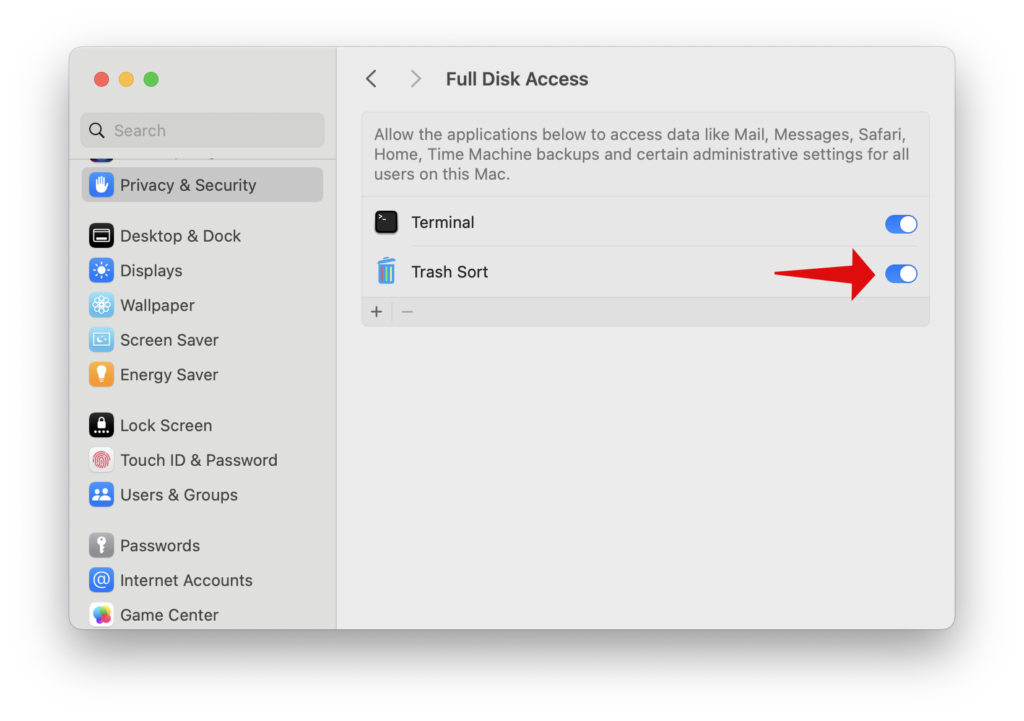Click the Passwords key icon
Viewport: 1024px width, 721px height.
pos(101,545)
